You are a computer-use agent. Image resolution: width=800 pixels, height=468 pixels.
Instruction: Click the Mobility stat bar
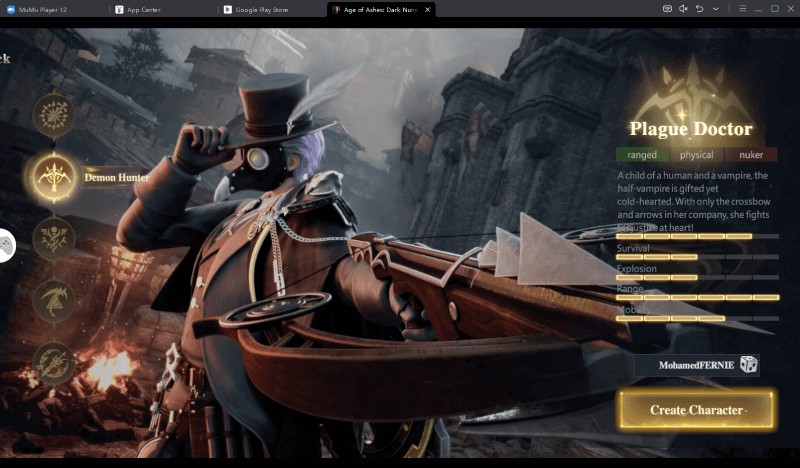(x=697, y=318)
